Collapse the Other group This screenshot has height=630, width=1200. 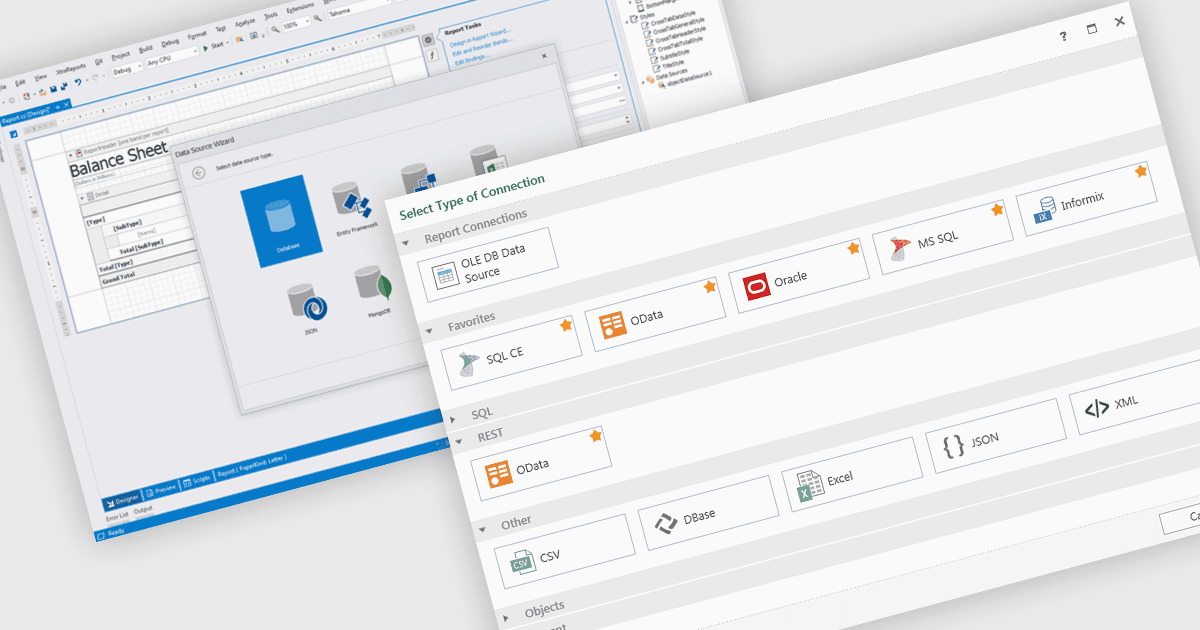(483, 528)
